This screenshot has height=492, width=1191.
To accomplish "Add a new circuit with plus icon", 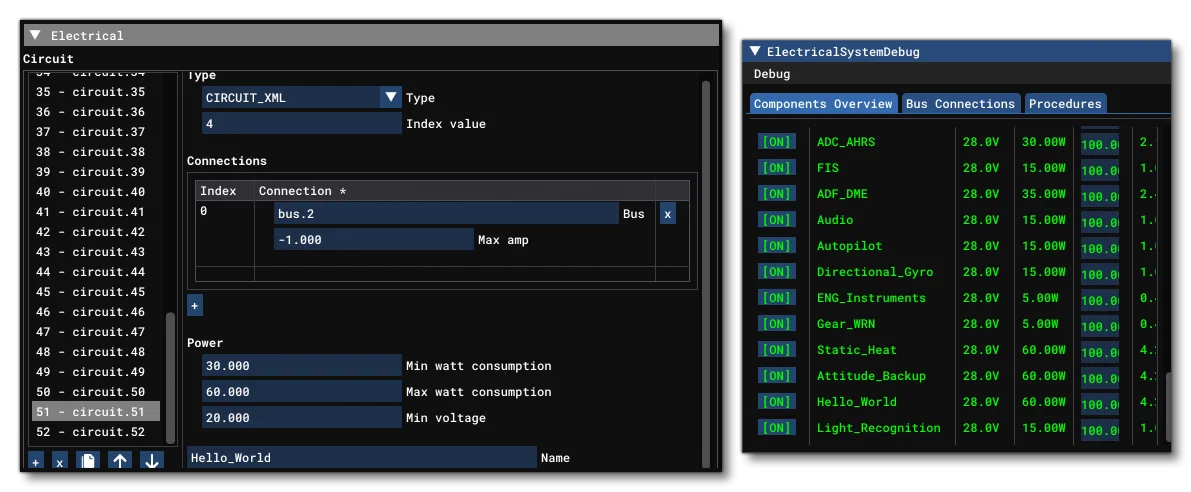I will click(x=36, y=462).
